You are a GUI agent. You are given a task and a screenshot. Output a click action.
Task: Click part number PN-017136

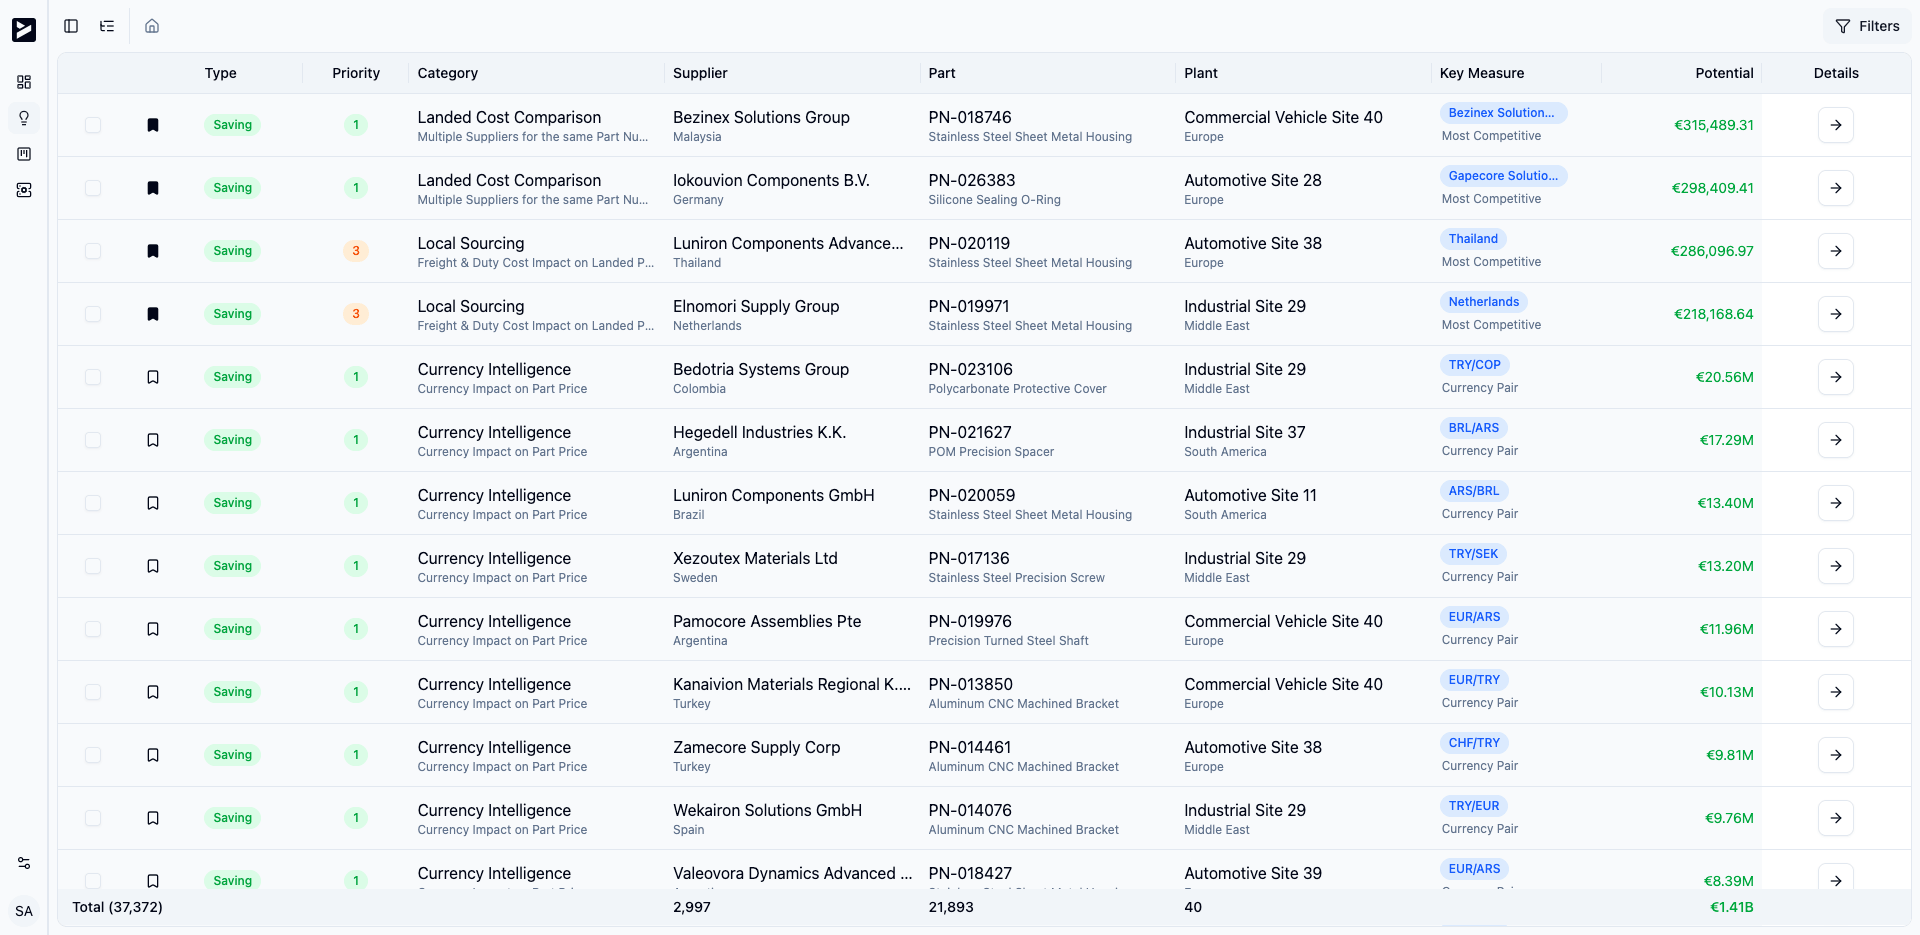click(969, 558)
